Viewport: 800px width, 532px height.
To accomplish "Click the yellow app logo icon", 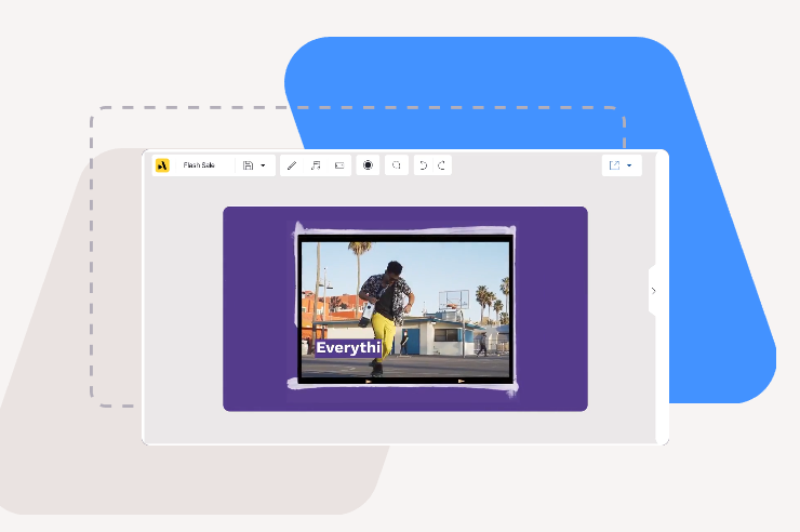I will 162,165.
